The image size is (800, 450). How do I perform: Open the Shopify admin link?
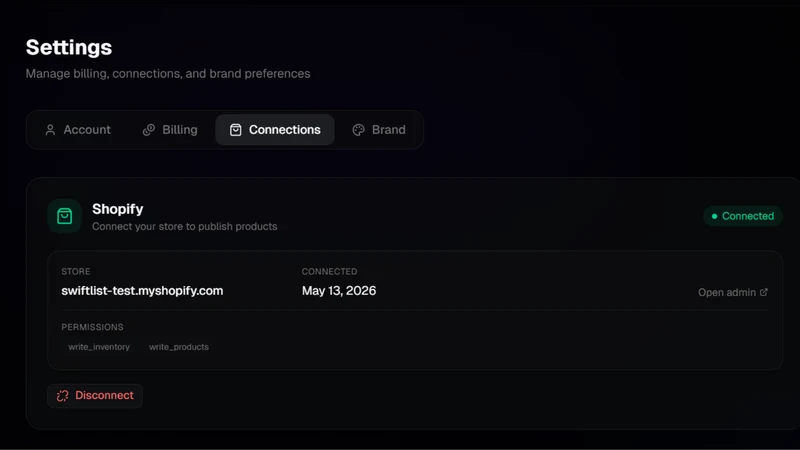click(x=733, y=292)
